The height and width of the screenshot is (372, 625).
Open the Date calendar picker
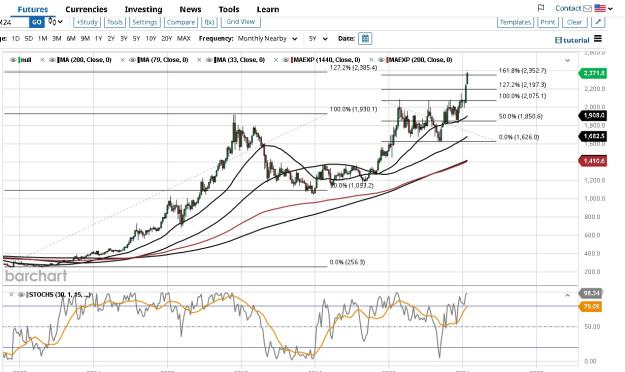point(365,39)
